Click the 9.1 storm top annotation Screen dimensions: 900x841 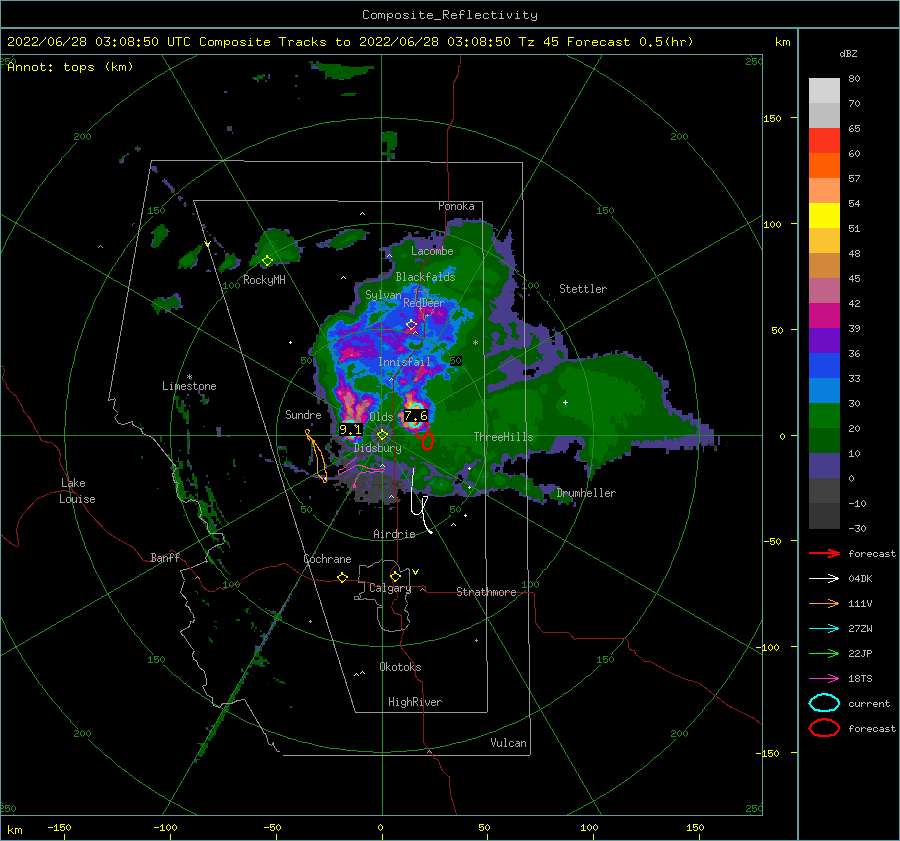[x=350, y=429]
